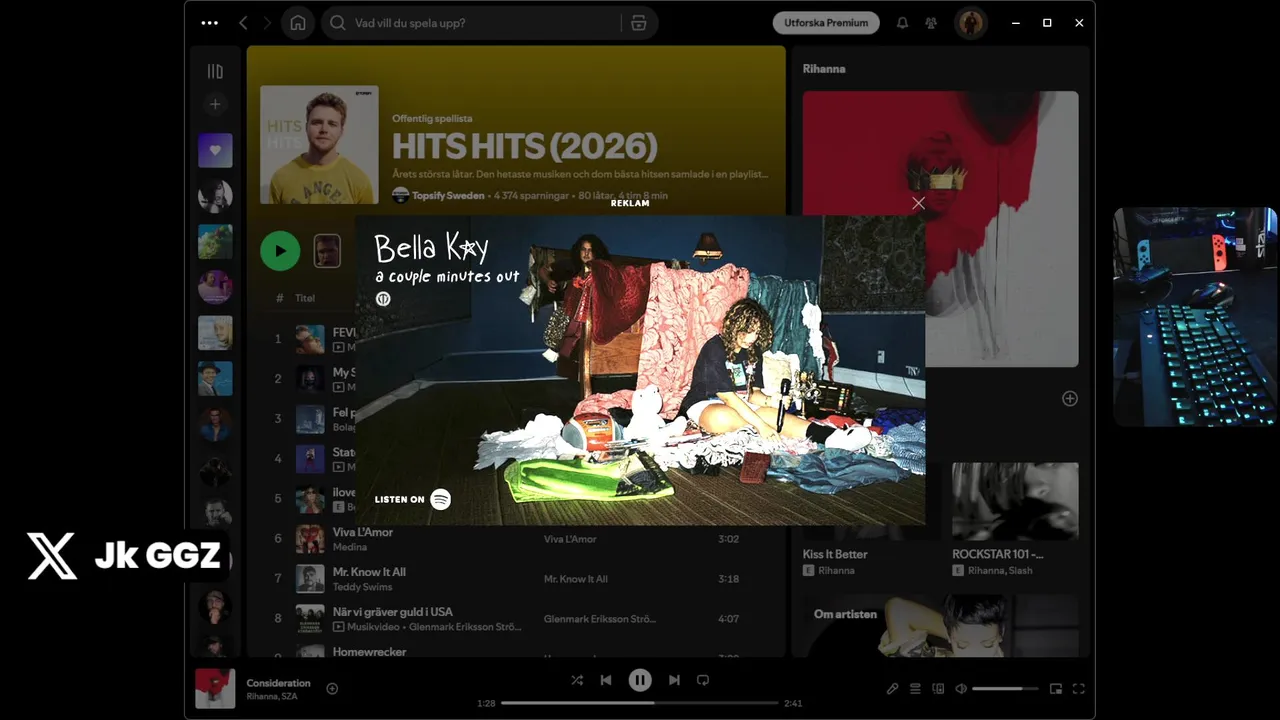Open the Glenmark Eriksson Strö... album link
Viewport: 1280px width, 720px height.
click(x=600, y=619)
